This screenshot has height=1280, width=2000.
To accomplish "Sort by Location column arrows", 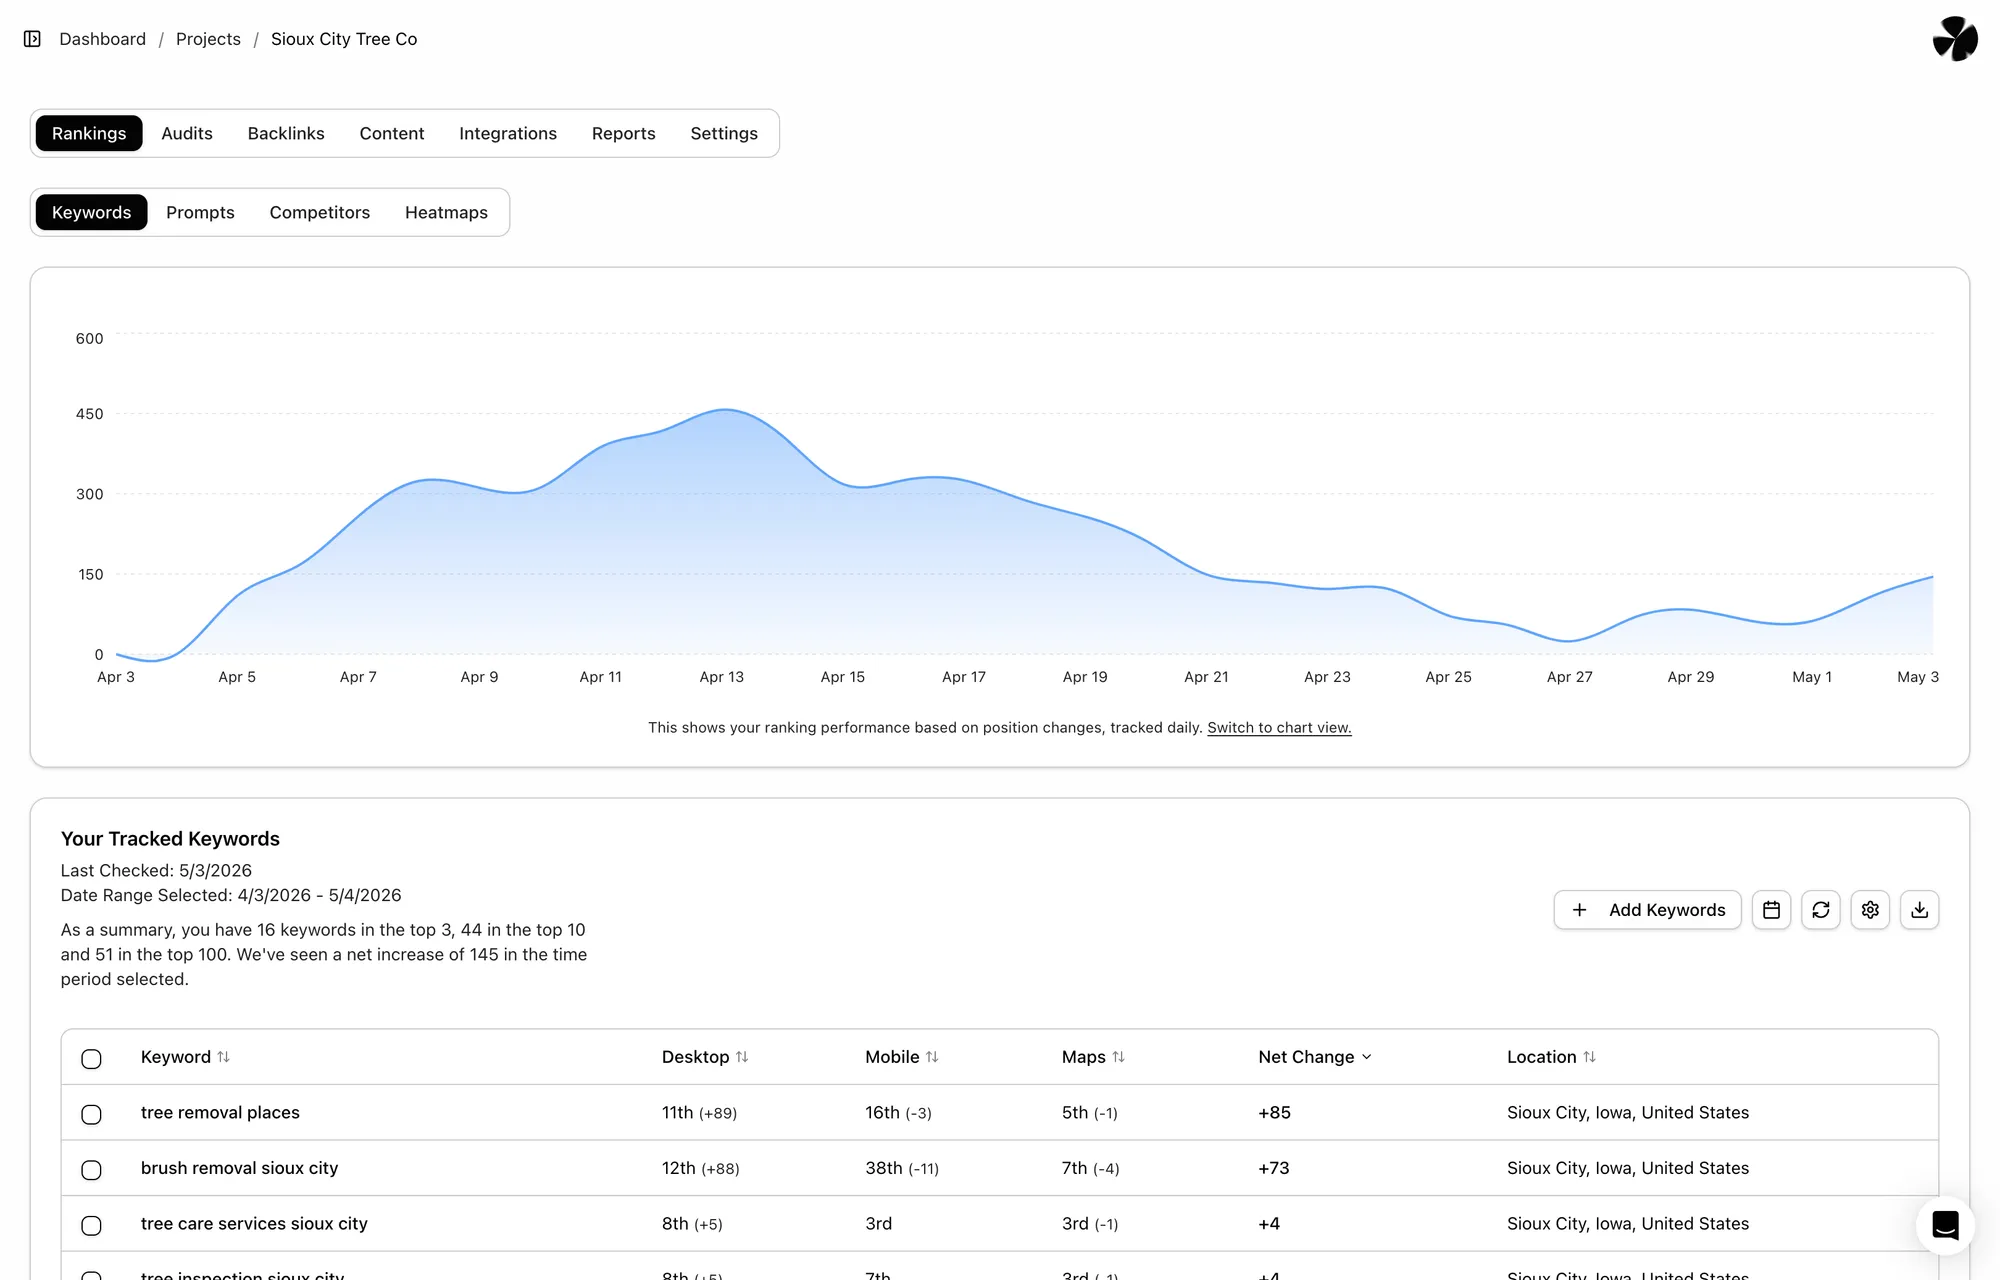I will (x=1589, y=1057).
